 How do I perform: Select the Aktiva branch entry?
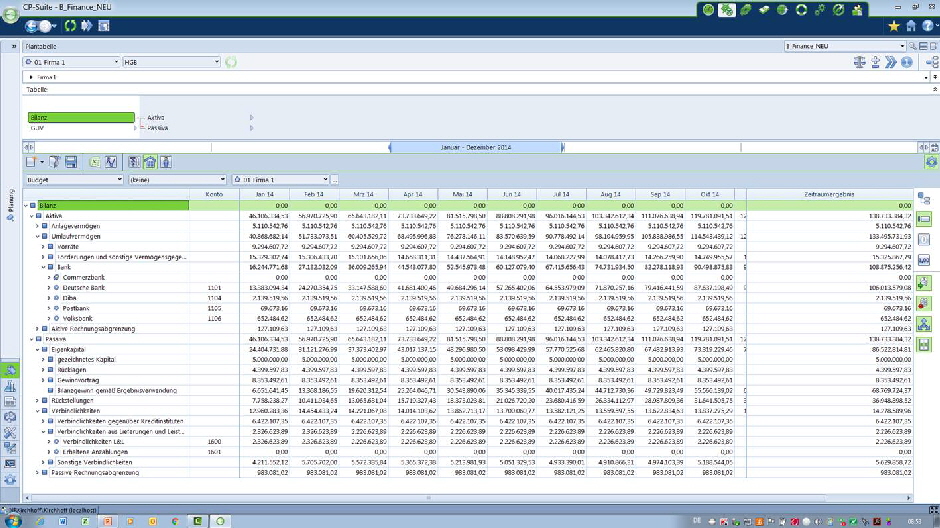(155, 117)
